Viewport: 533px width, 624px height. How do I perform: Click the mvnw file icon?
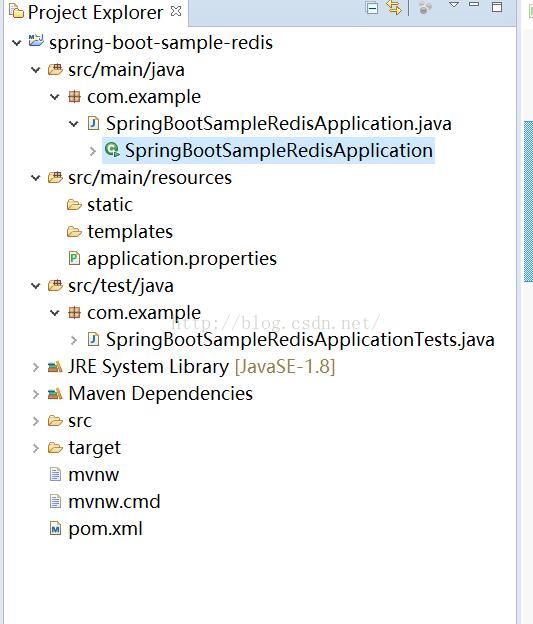pos(55,474)
